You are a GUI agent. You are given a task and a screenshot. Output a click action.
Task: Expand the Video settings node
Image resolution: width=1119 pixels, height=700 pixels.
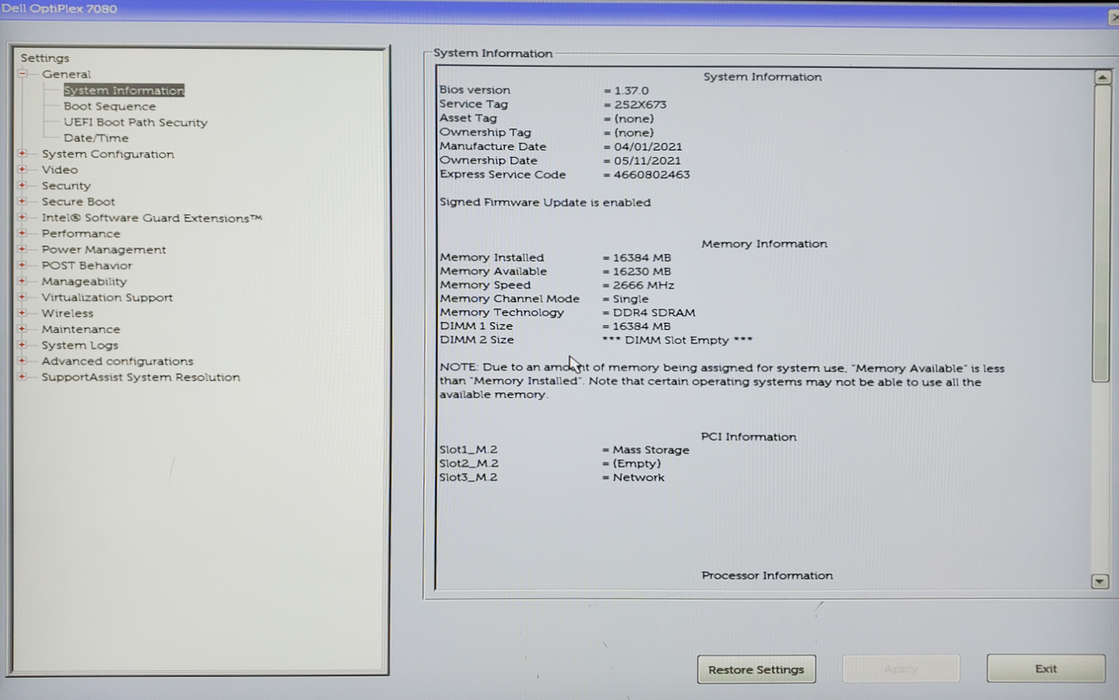point(22,169)
